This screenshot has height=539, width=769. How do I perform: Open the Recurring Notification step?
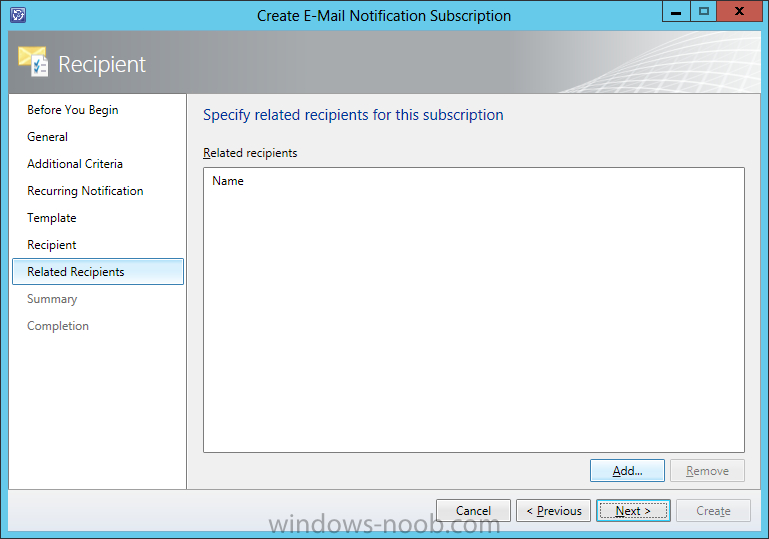pos(85,191)
